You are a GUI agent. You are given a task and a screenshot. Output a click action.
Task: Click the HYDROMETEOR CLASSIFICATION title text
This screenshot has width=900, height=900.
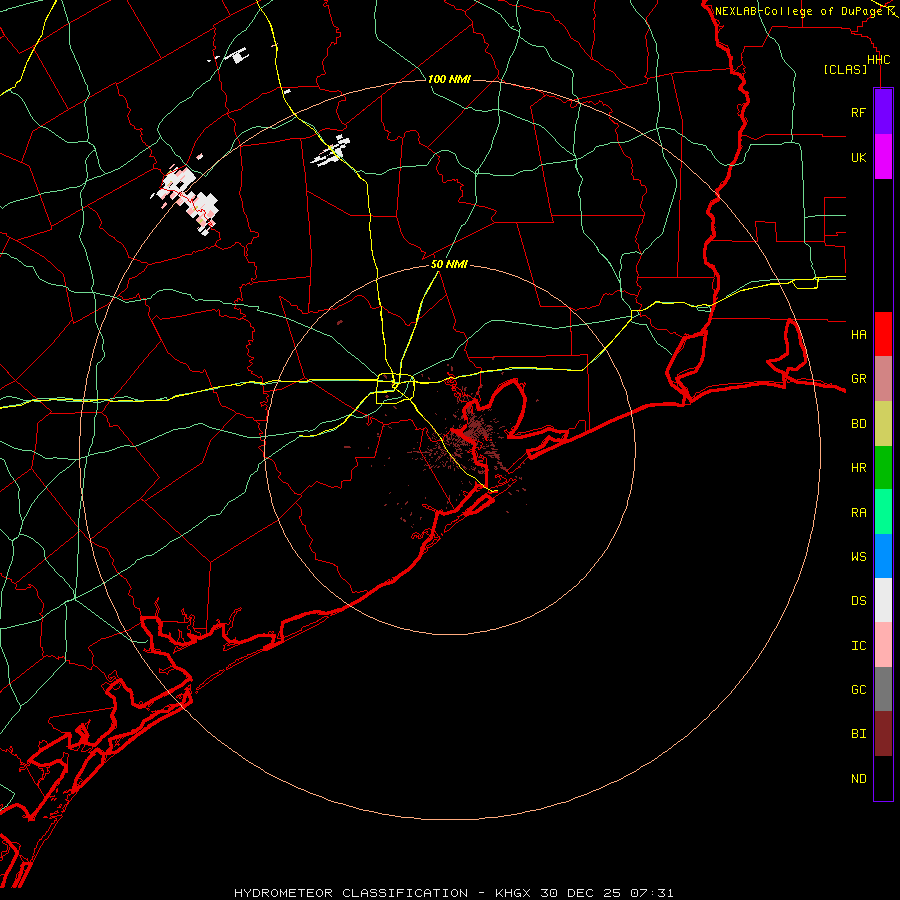[x=351, y=893]
